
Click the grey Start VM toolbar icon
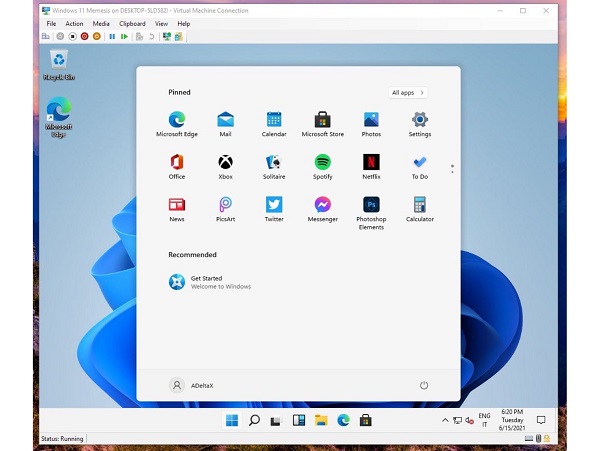tap(60, 37)
